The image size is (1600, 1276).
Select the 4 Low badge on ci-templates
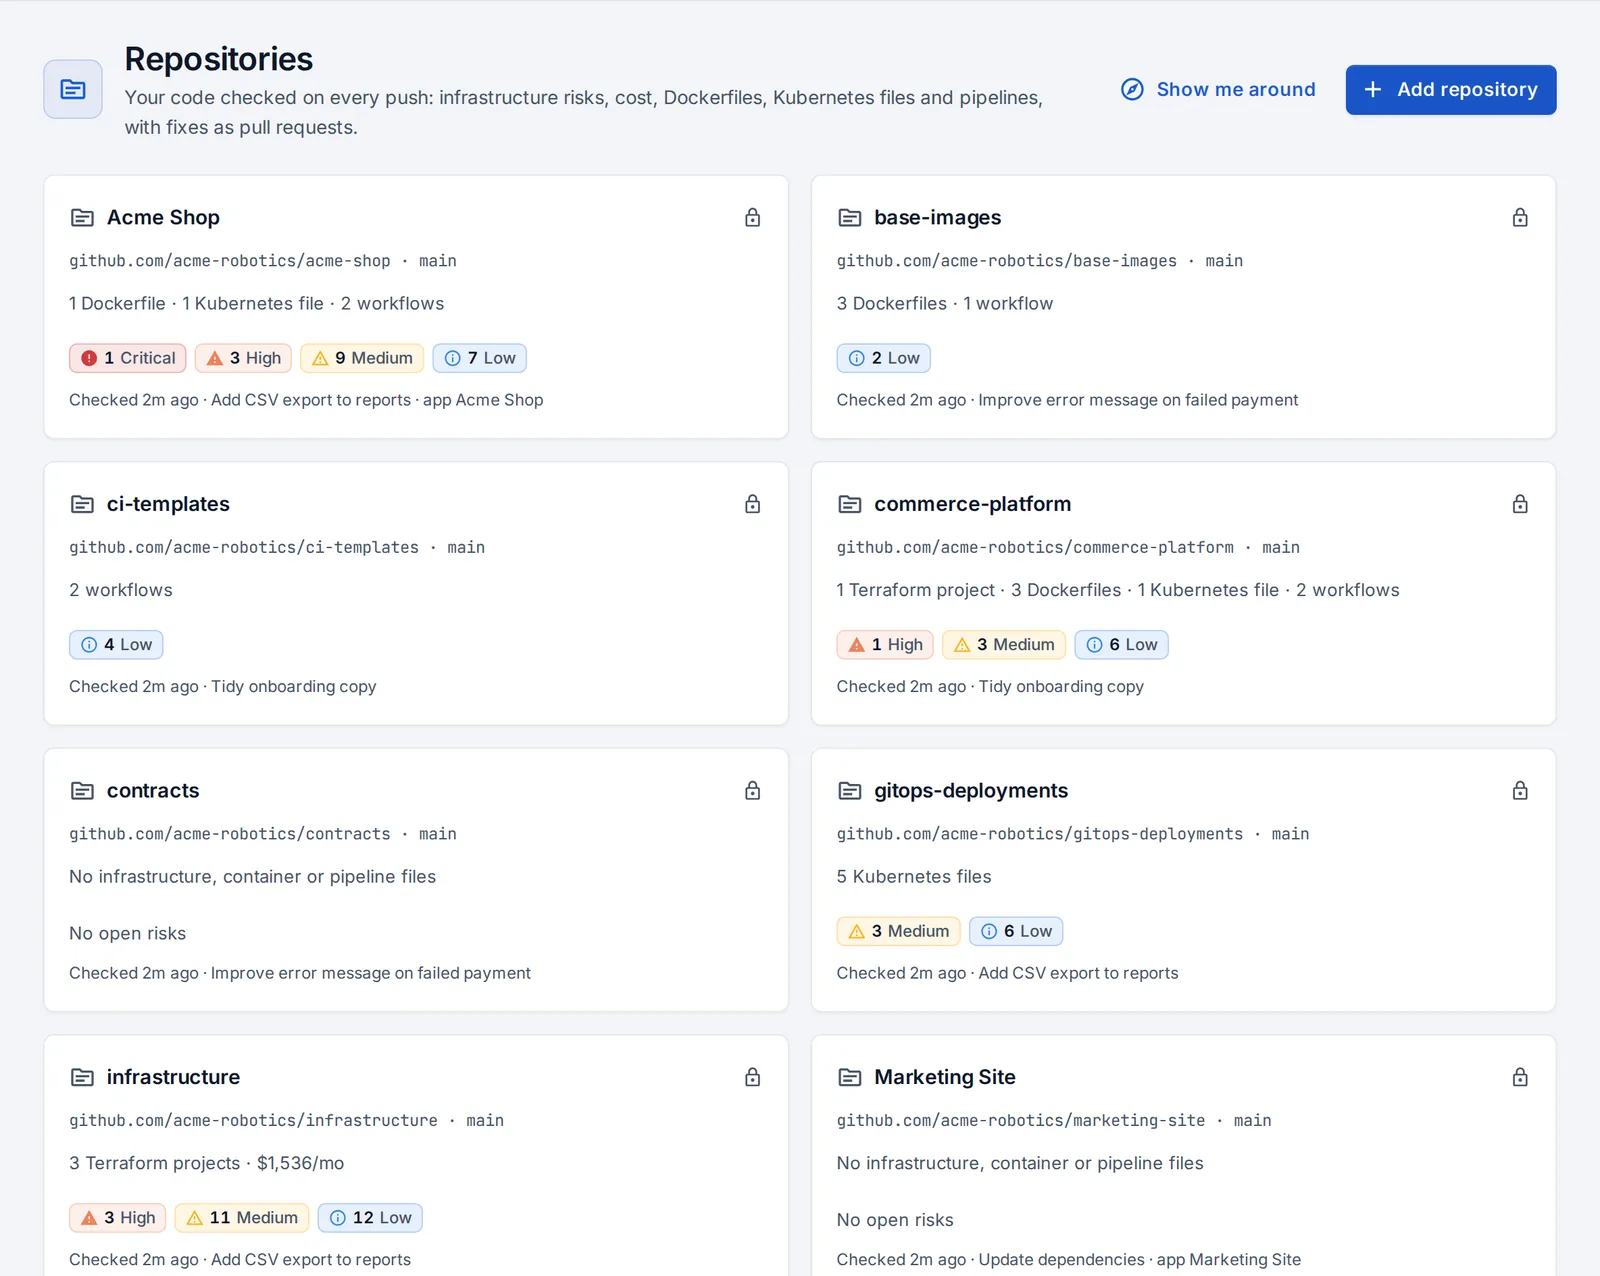(x=116, y=645)
